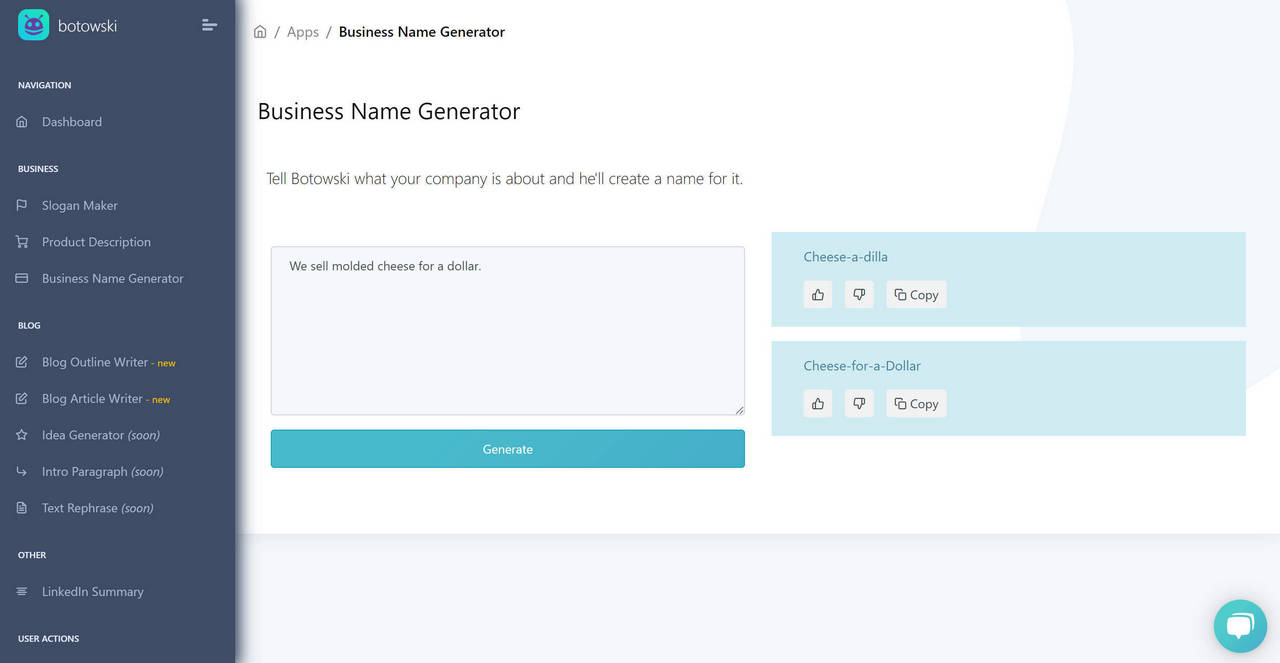Image resolution: width=1280 pixels, height=663 pixels.
Task: Open the live chat bubble widget
Action: click(x=1239, y=626)
